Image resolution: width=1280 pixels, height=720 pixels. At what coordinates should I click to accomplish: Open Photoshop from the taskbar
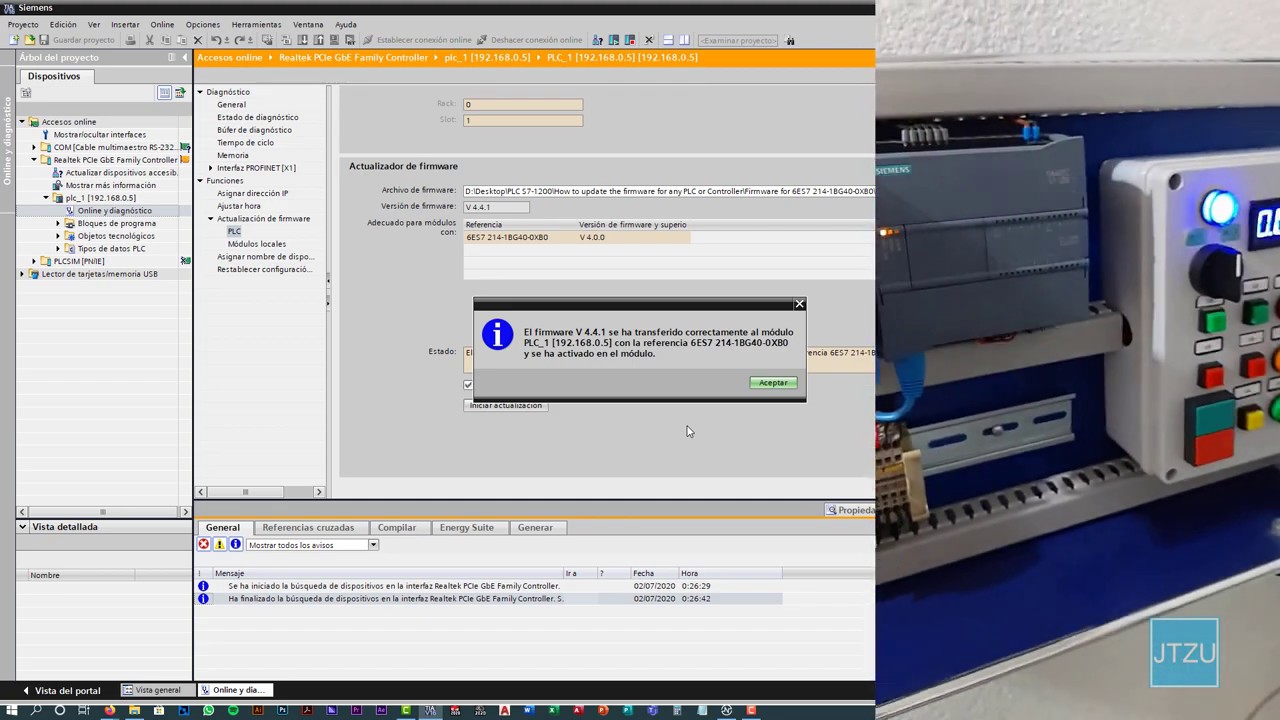(x=282, y=711)
